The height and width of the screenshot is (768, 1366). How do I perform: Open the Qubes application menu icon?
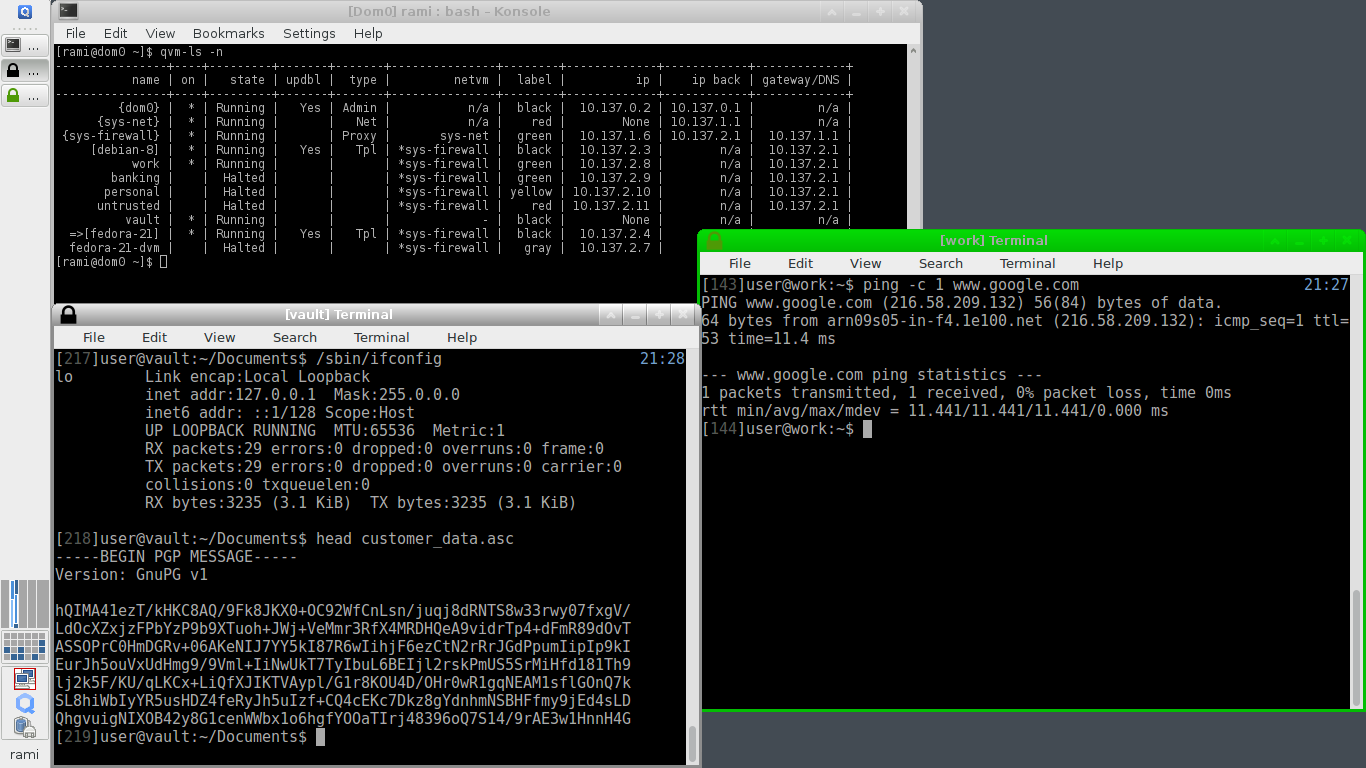coord(25,13)
